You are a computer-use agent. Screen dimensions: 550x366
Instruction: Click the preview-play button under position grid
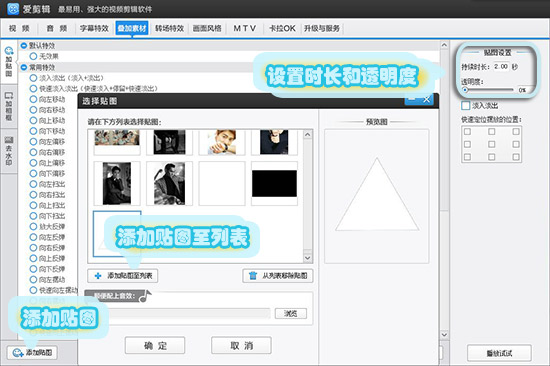tap(499, 353)
